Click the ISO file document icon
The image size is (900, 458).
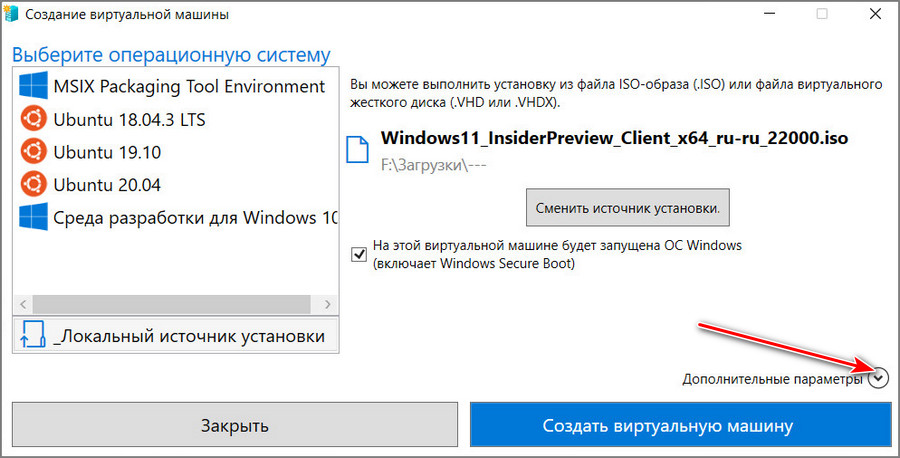[357, 149]
